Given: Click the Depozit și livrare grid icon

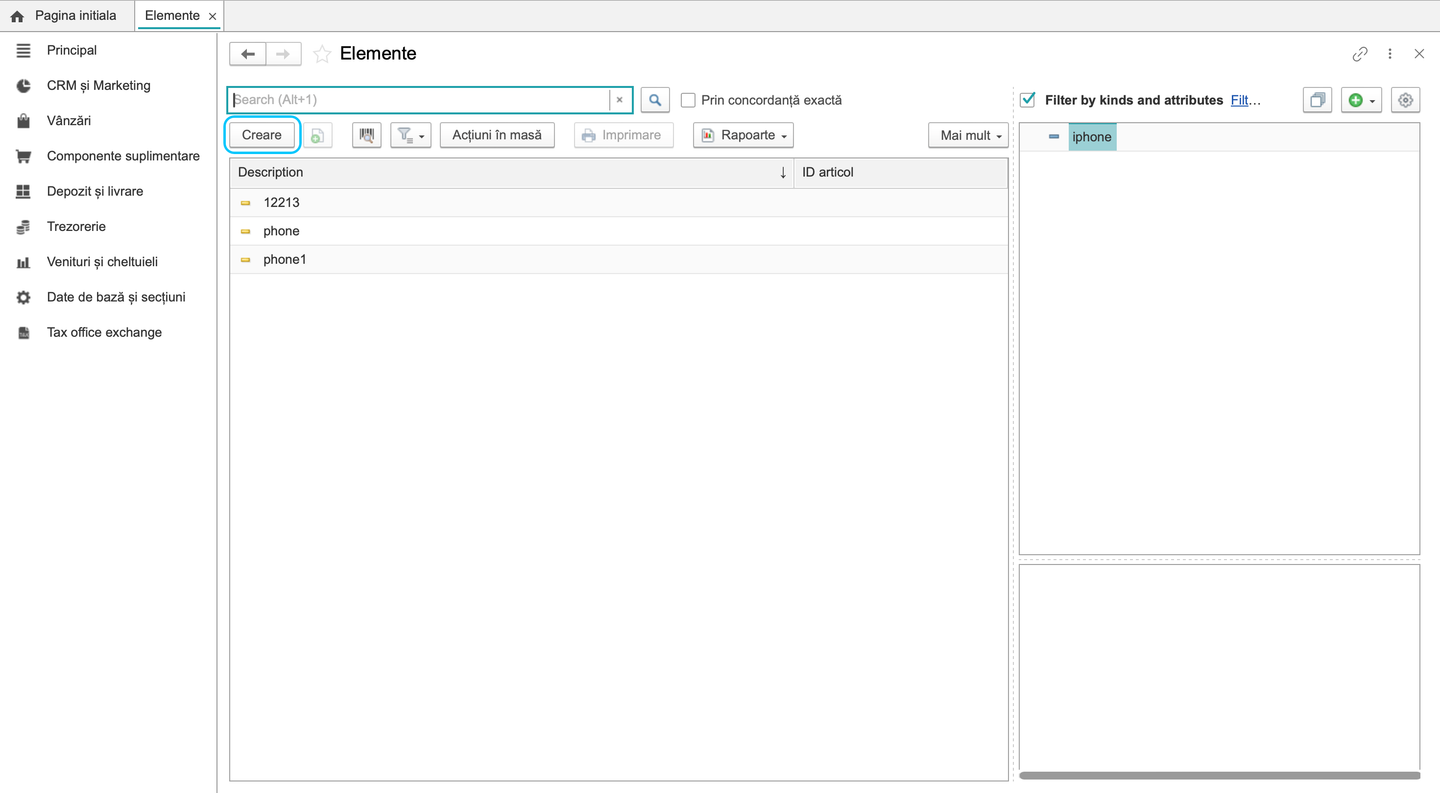Looking at the screenshot, I should point(23,191).
